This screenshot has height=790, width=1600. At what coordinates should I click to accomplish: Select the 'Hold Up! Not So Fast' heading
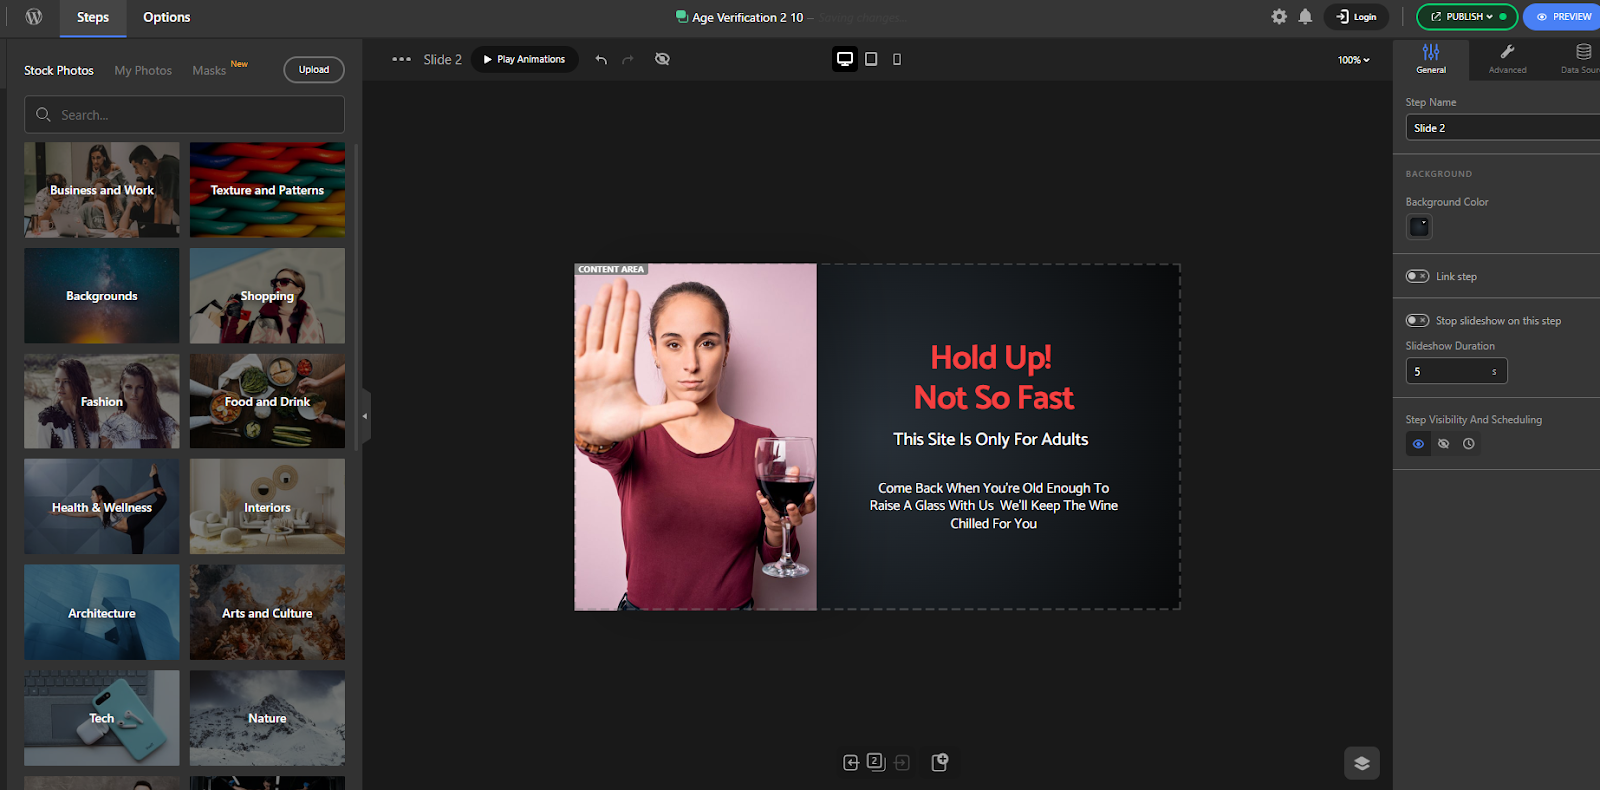[x=992, y=377]
